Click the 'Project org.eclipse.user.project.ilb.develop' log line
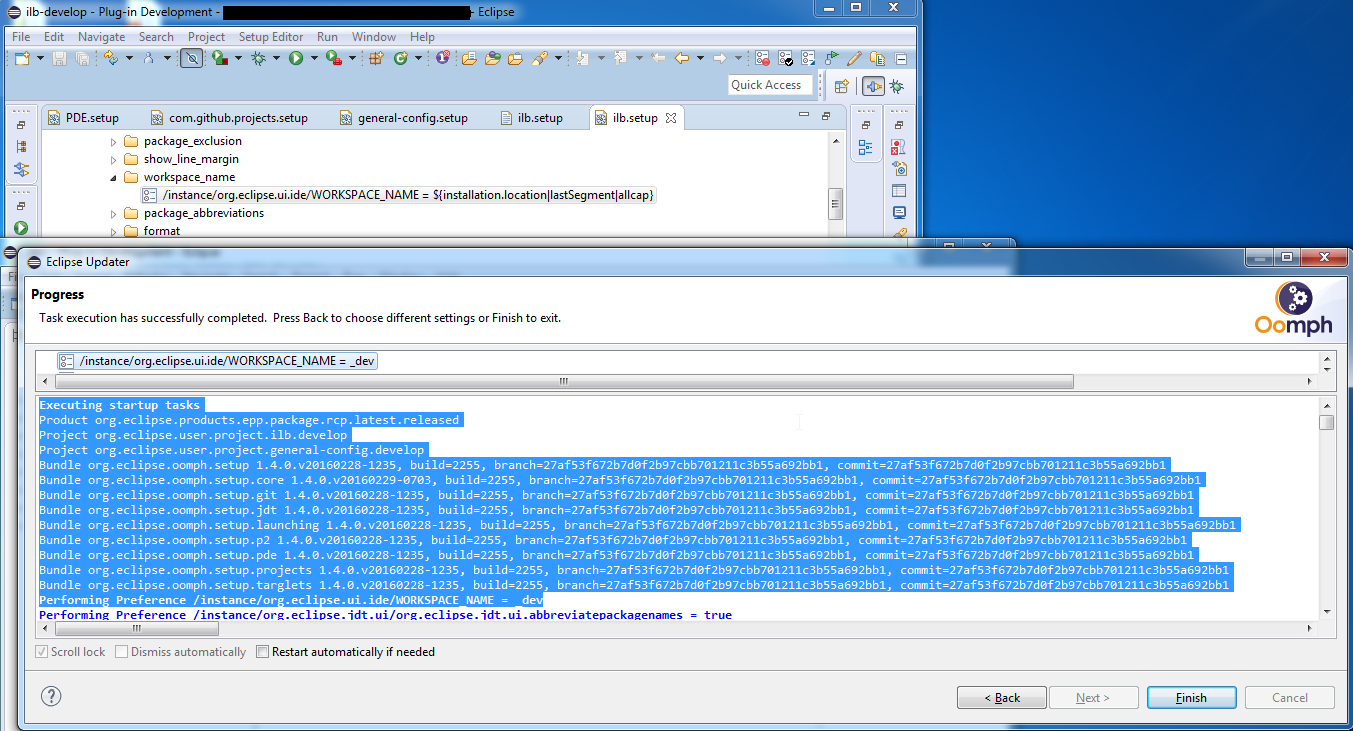The height and width of the screenshot is (731, 1353). pyautogui.click(x=193, y=435)
